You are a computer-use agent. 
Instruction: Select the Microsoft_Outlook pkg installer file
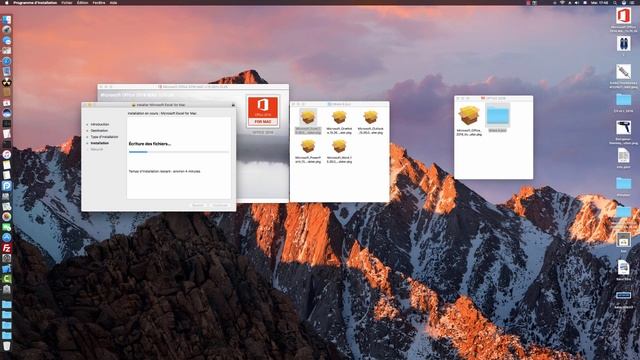(x=370, y=122)
